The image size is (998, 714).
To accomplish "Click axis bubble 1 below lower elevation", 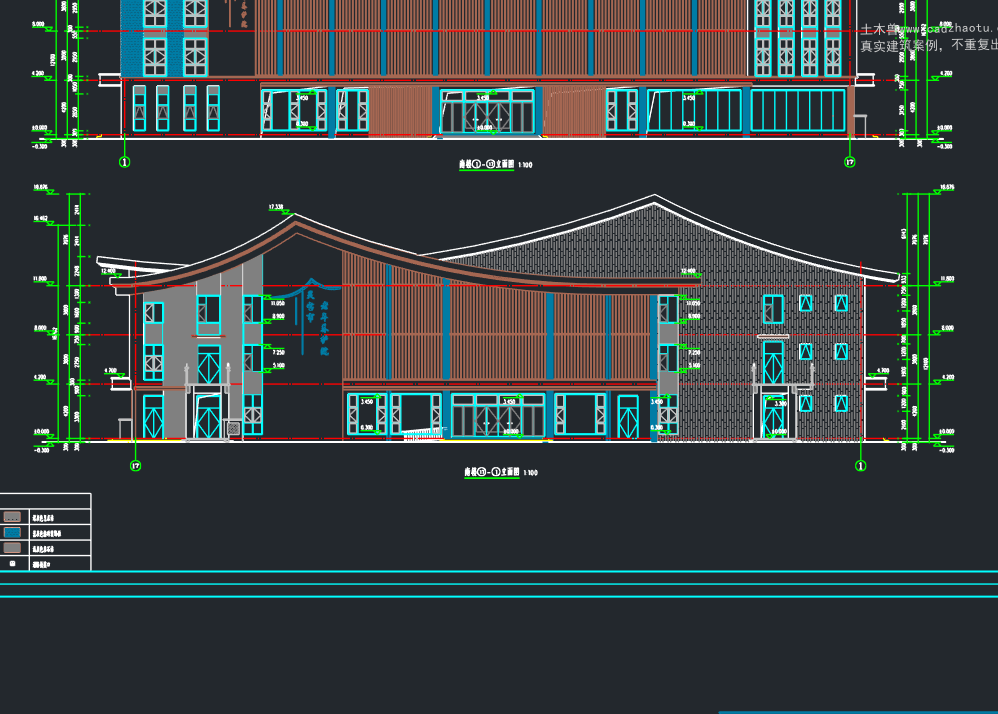I will pyautogui.click(x=861, y=466).
